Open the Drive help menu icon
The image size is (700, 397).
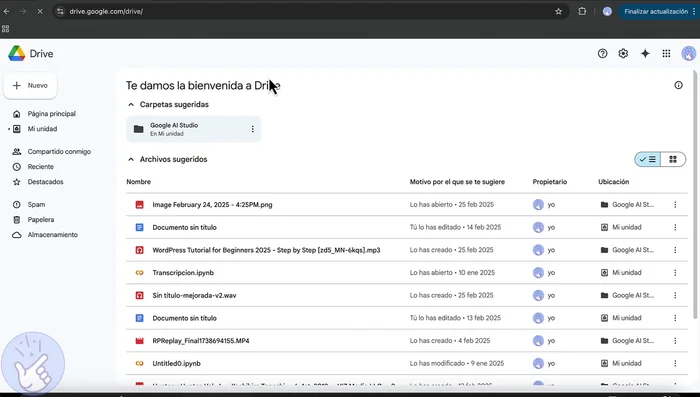tap(602, 54)
